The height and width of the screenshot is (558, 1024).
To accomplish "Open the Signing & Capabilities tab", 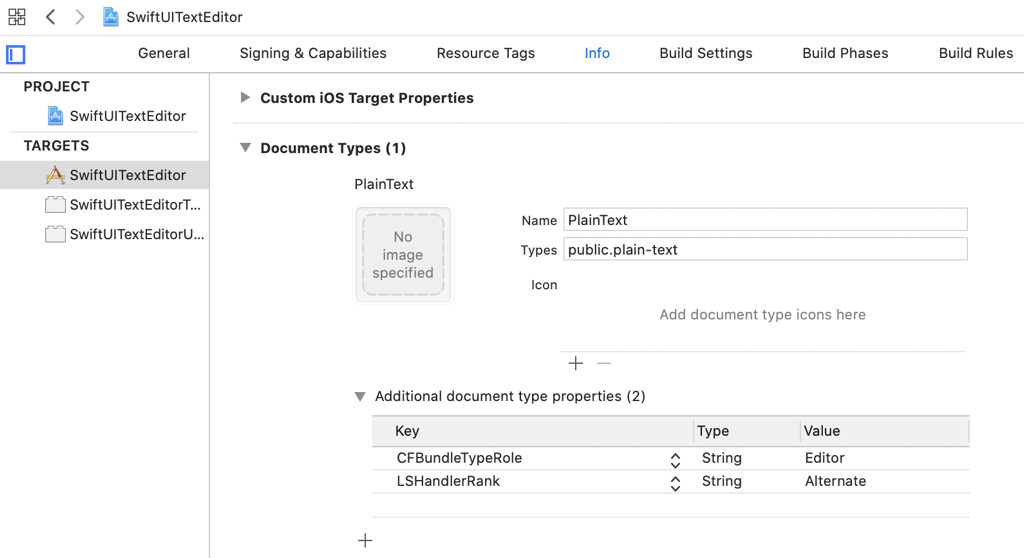I will pos(313,53).
